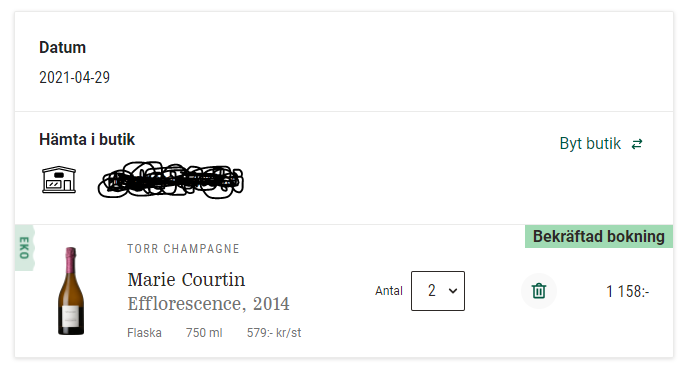Click the total price 1 158:-
This screenshot has height=374, width=688.
click(x=627, y=291)
